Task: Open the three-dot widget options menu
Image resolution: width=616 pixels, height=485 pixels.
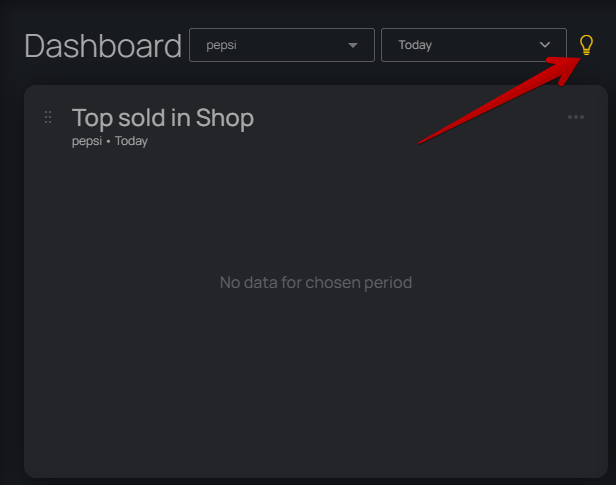Action: pyautogui.click(x=576, y=117)
